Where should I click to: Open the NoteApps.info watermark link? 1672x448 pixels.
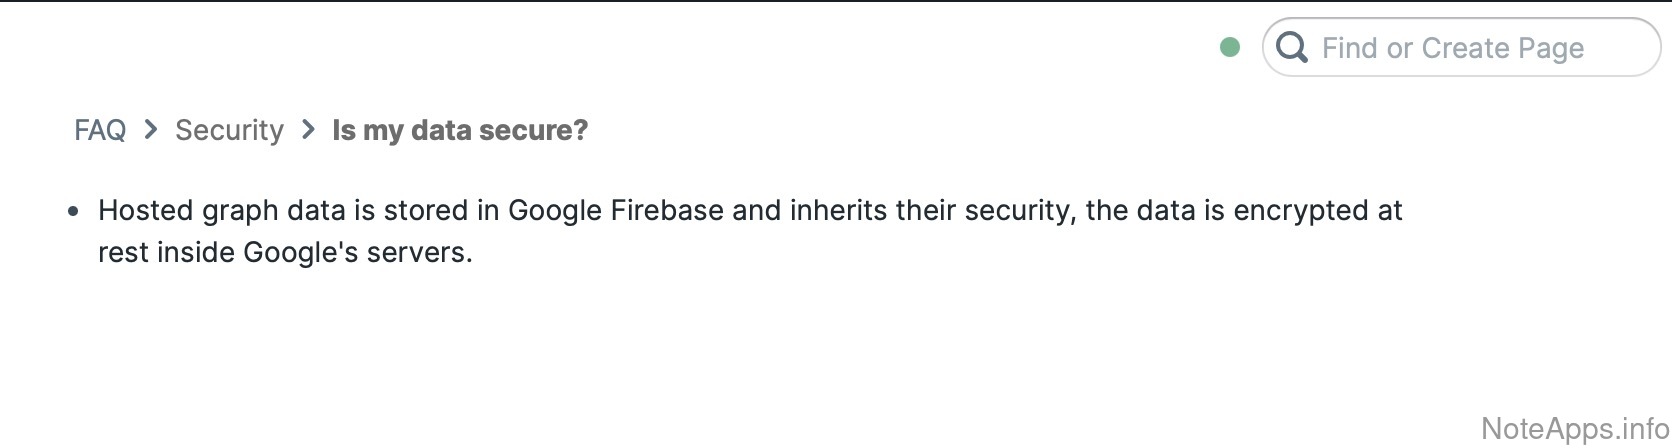coord(1574,428)
